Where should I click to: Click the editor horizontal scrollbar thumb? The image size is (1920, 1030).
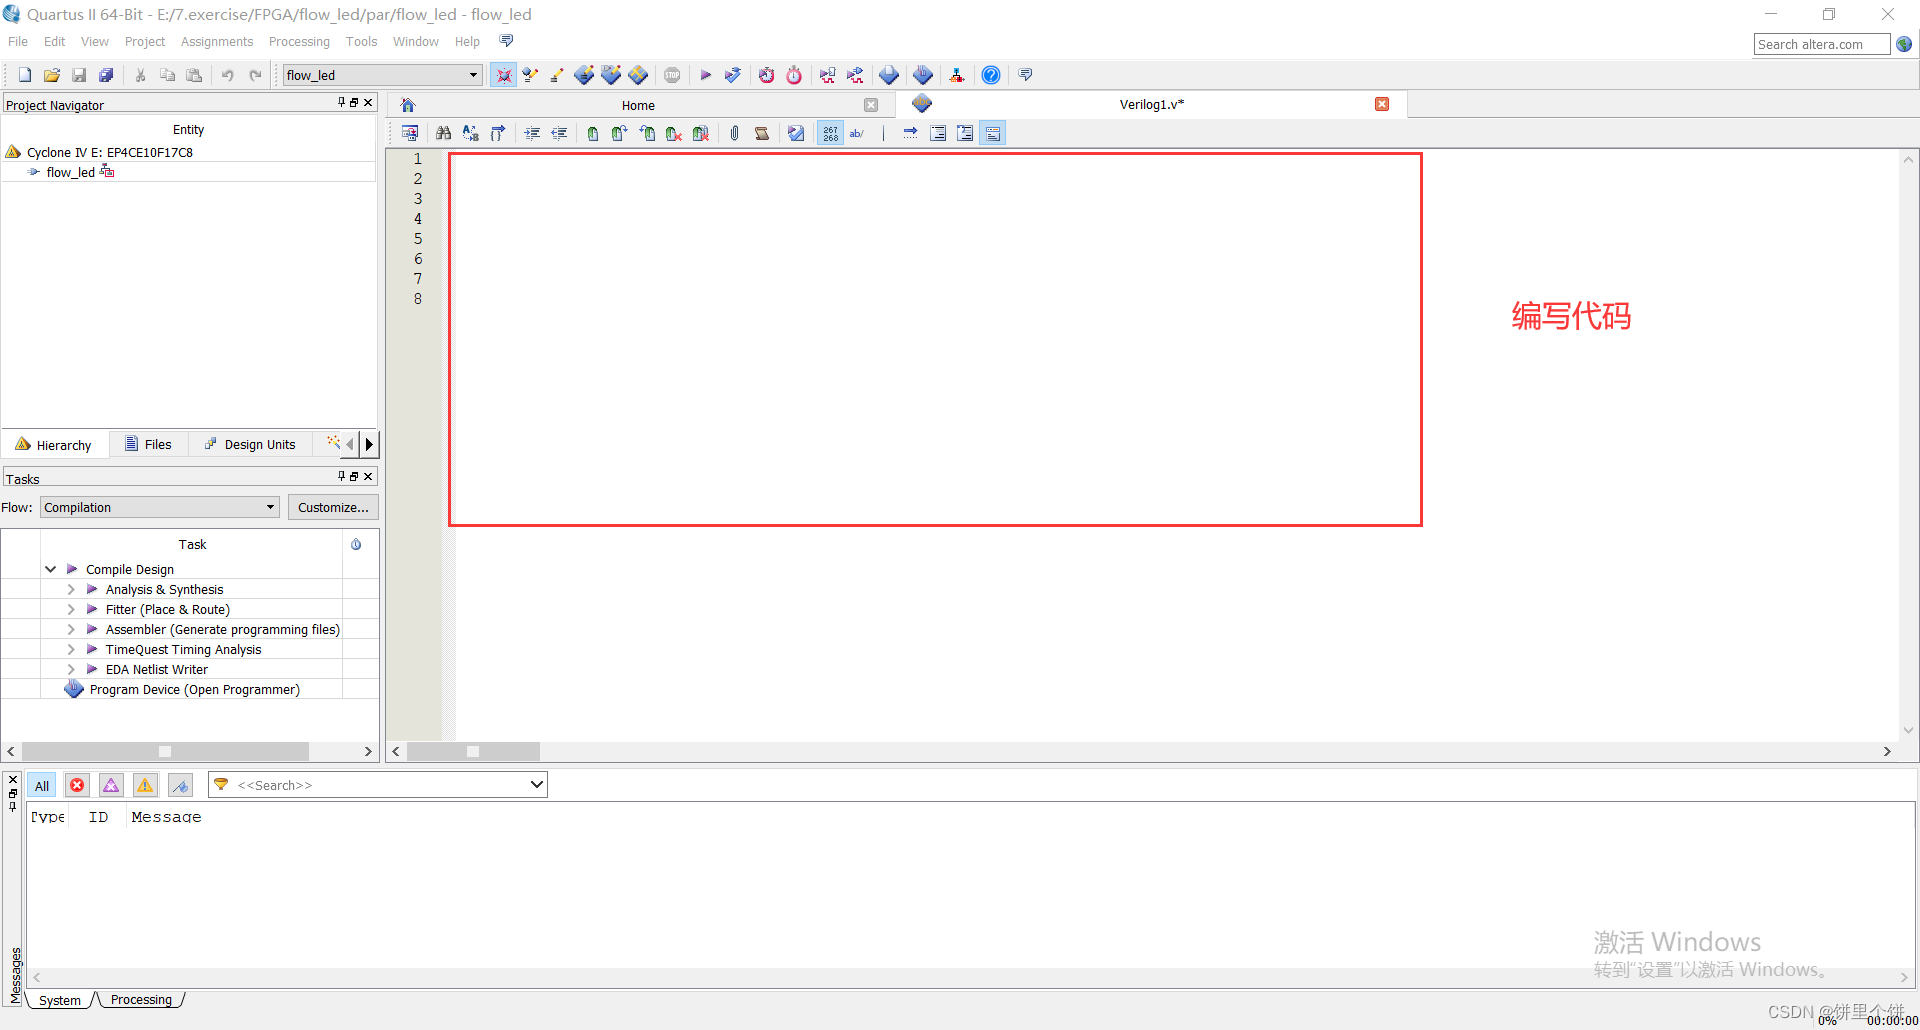[x=473, y=751]
